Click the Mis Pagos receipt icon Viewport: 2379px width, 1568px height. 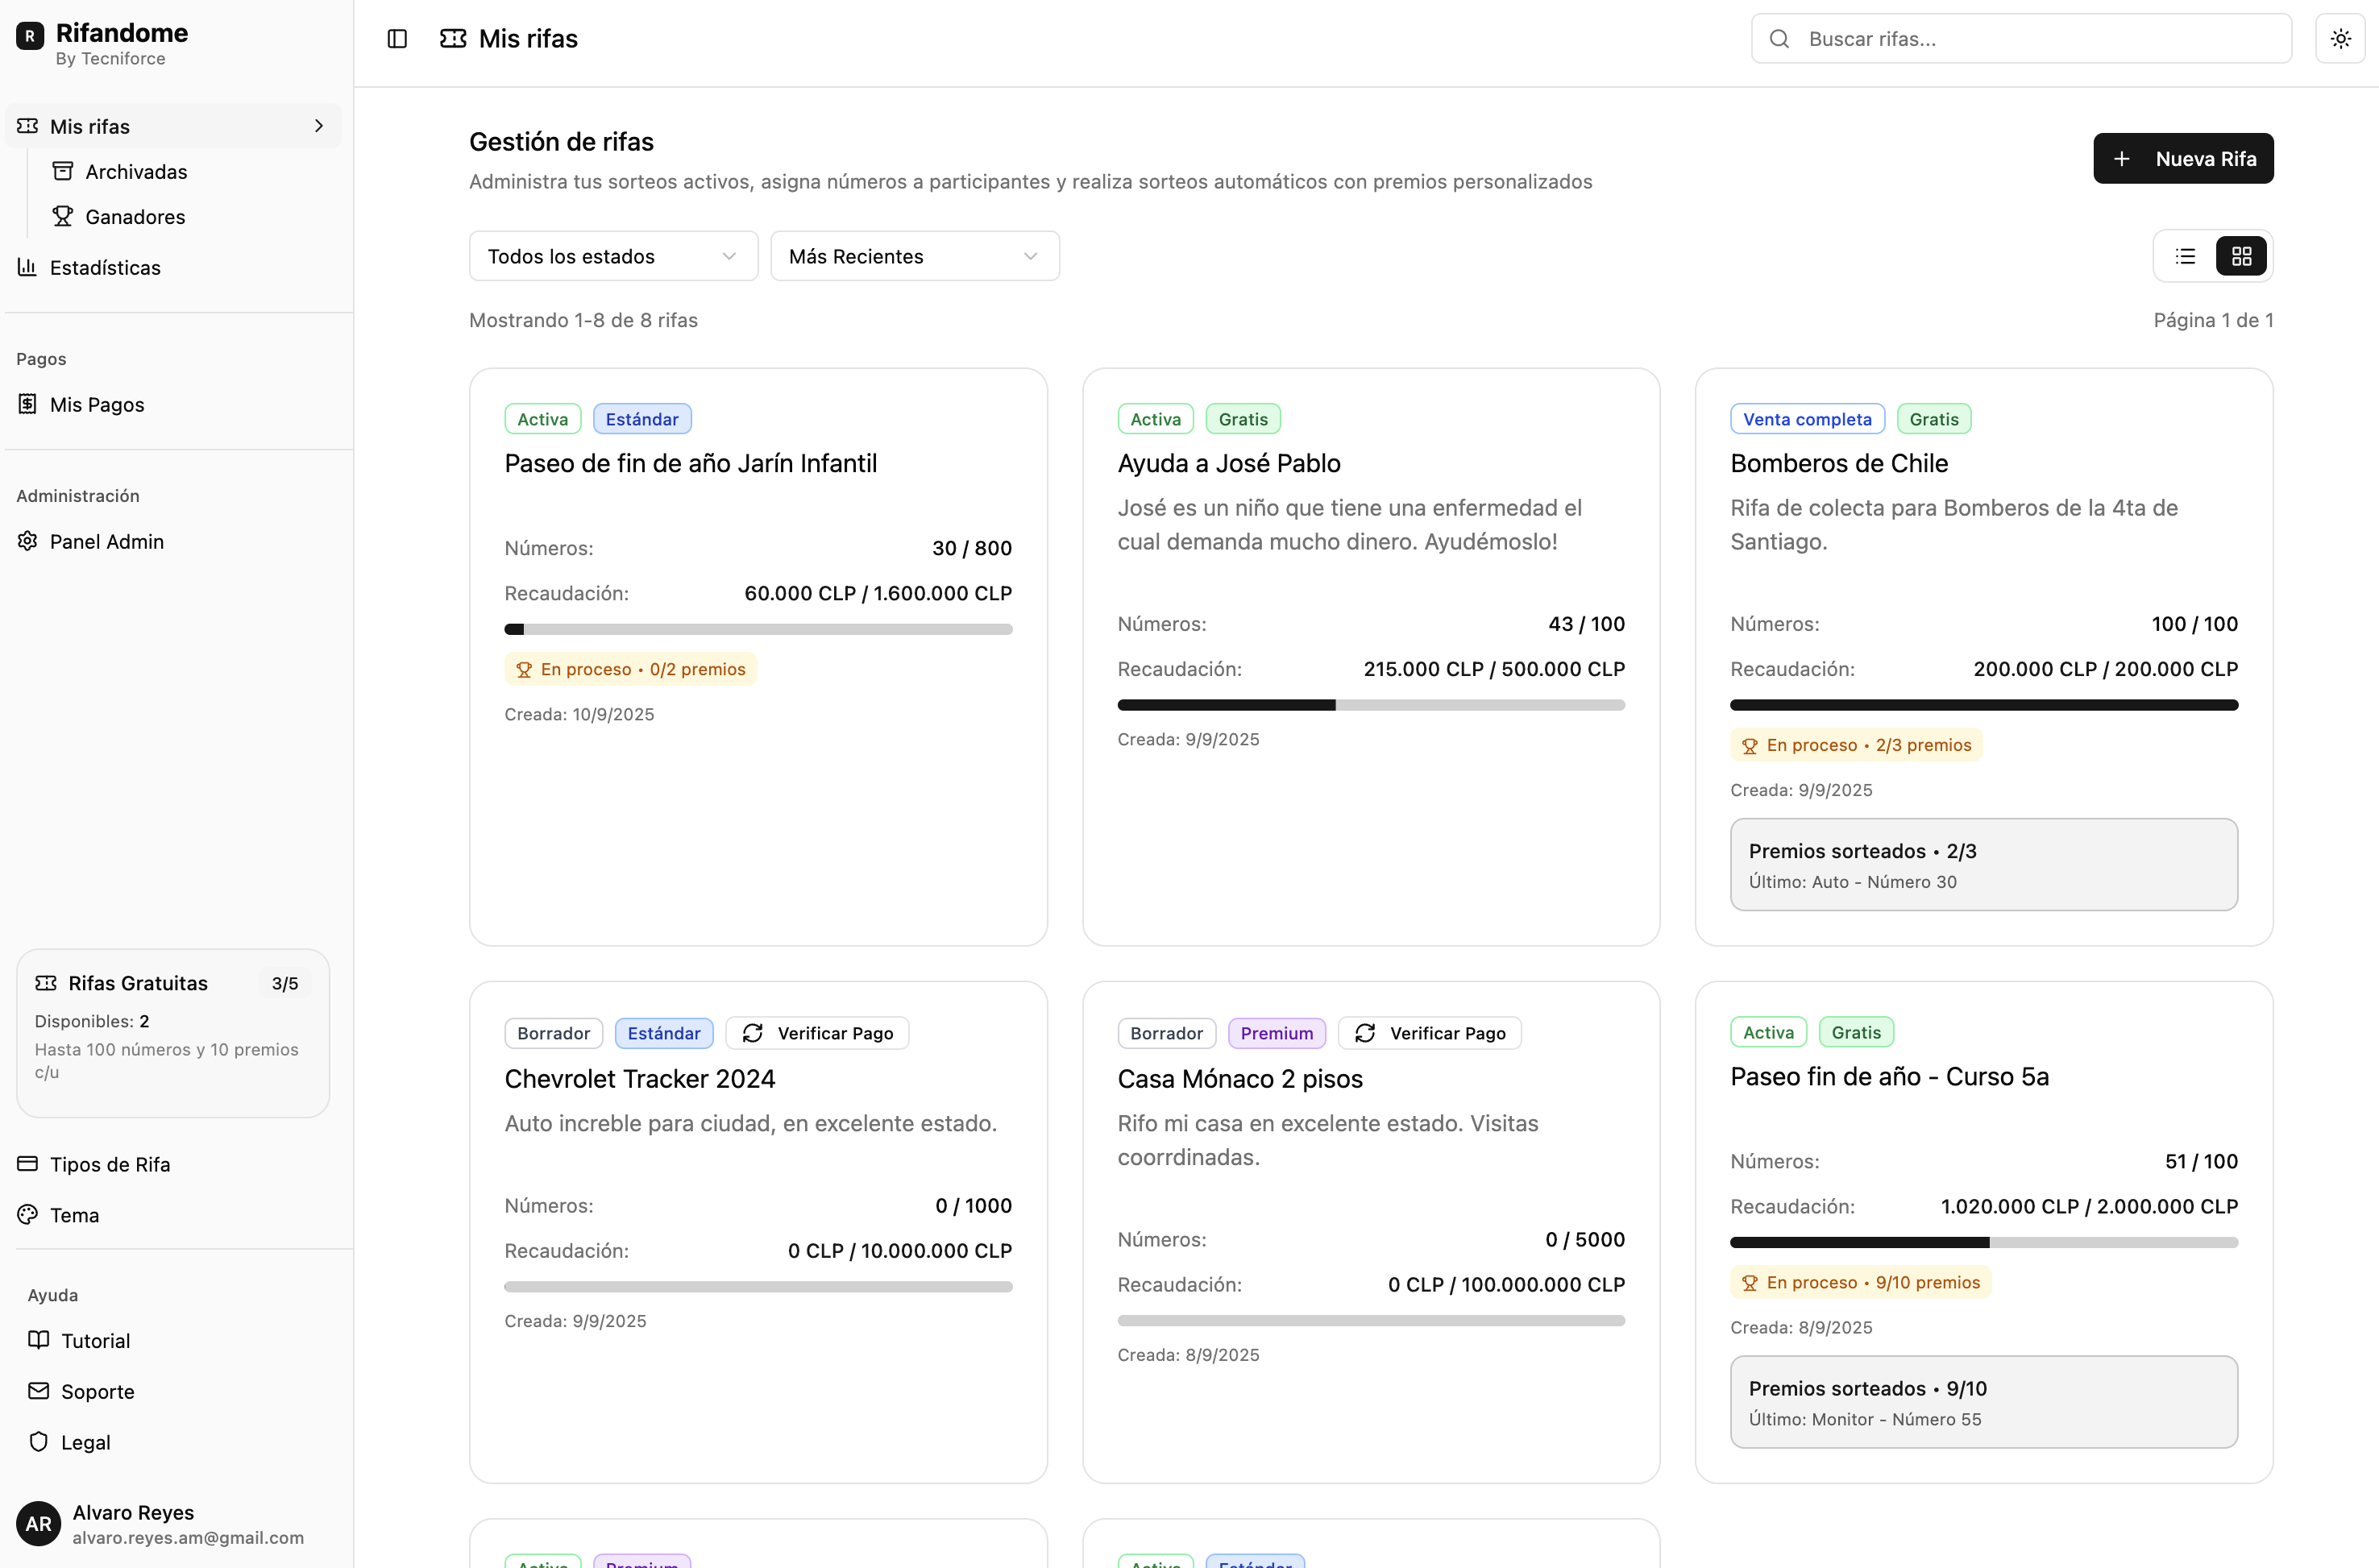(27, 404)
